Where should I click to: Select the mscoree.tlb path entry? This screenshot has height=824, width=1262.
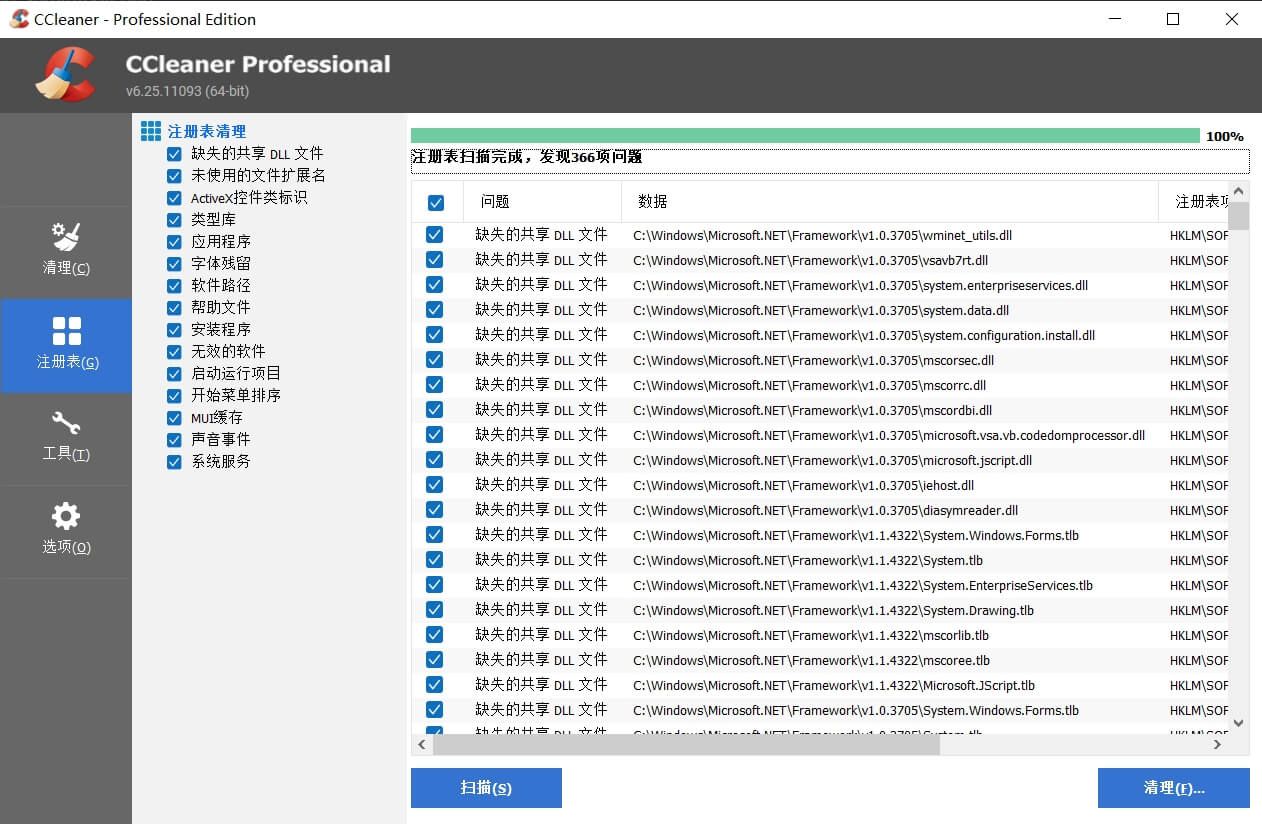811,661
